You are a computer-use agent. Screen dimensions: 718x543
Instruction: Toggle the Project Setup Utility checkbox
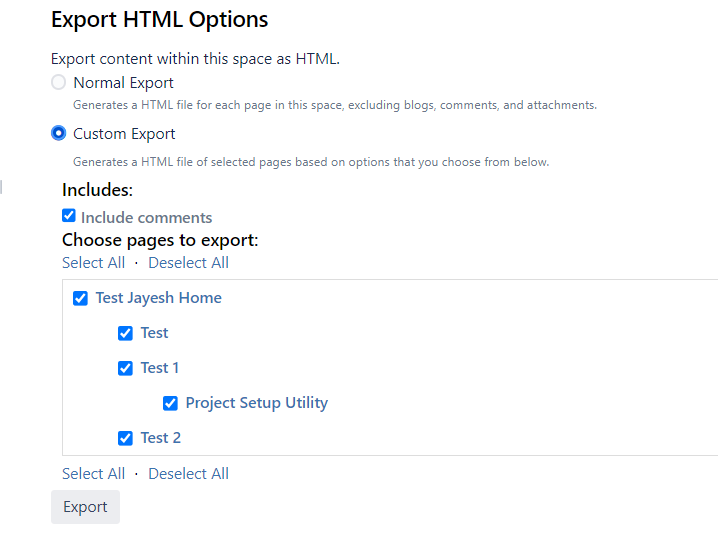click(170, 403)
